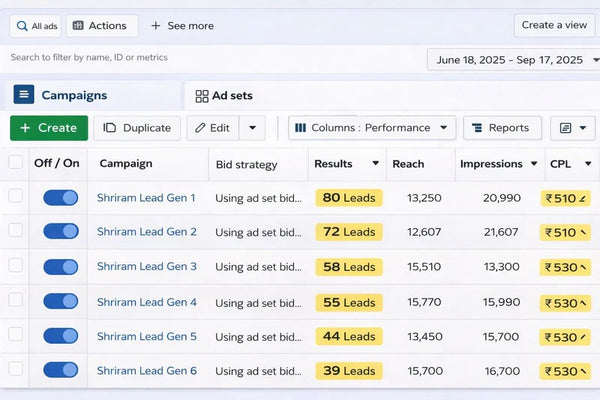Select the checkbox for Shriram Lead Gen 4
This screenshot has width=600, height=400.
15,300
